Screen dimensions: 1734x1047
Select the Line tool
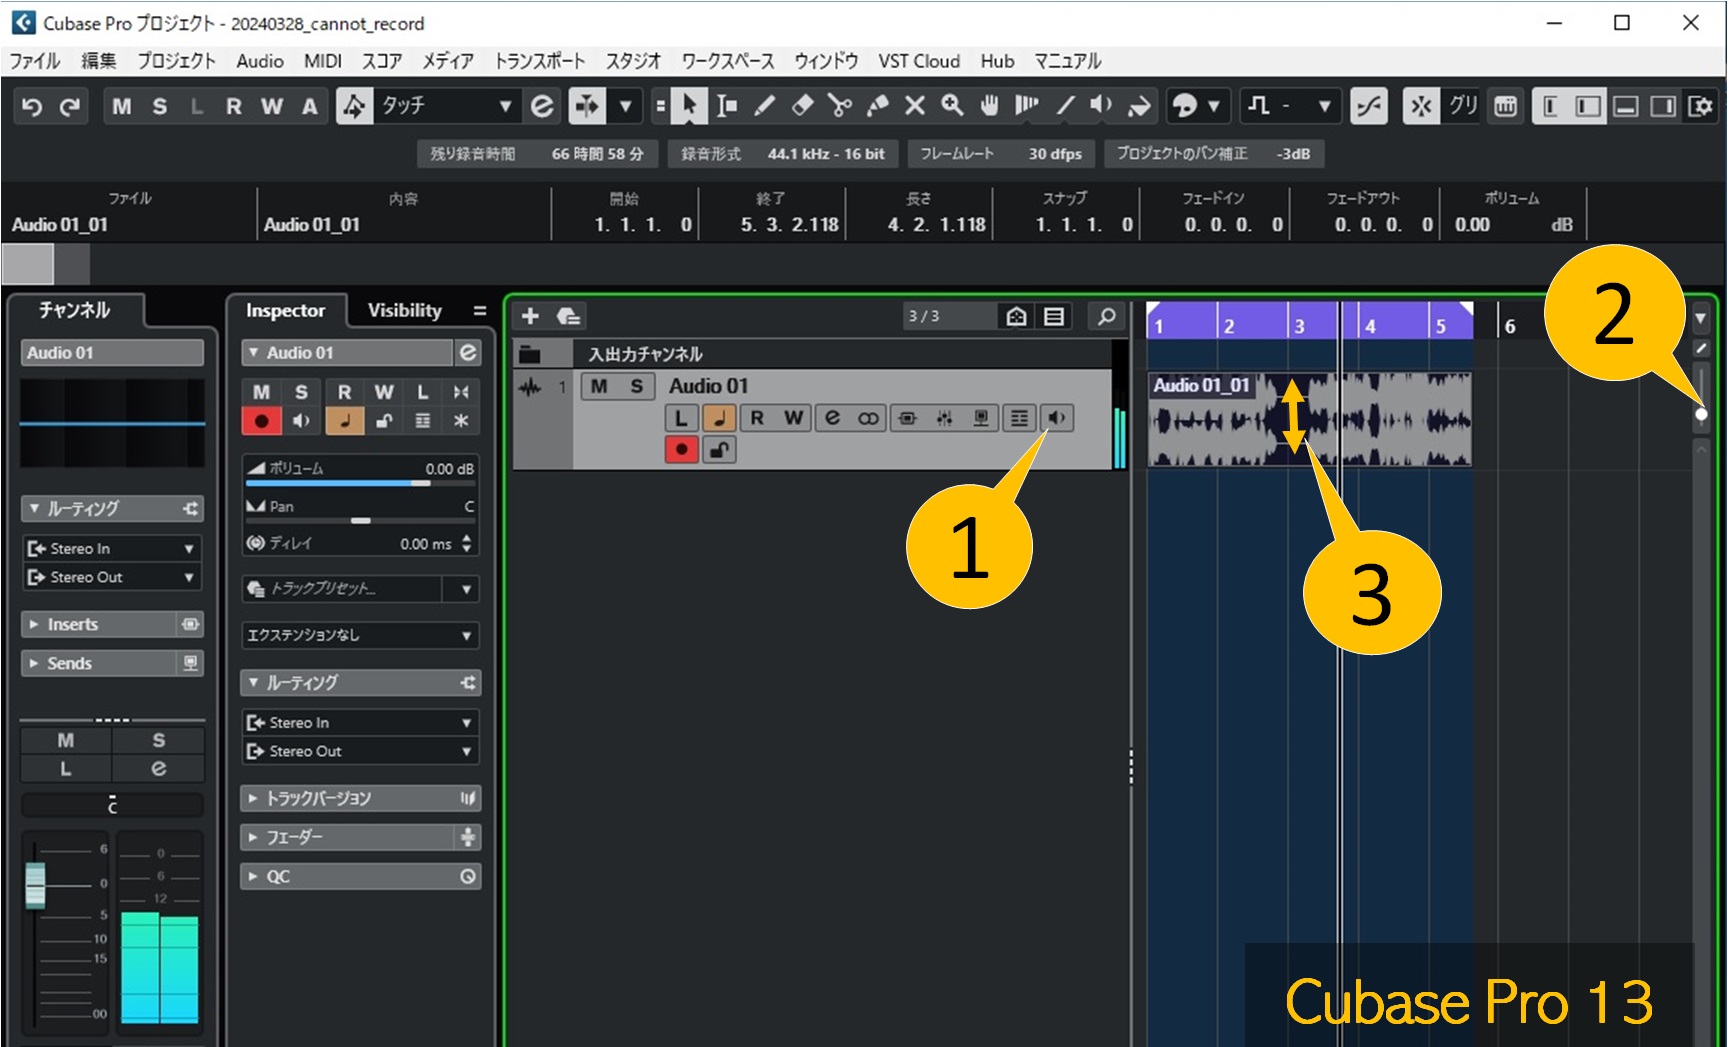point(1065,106)
